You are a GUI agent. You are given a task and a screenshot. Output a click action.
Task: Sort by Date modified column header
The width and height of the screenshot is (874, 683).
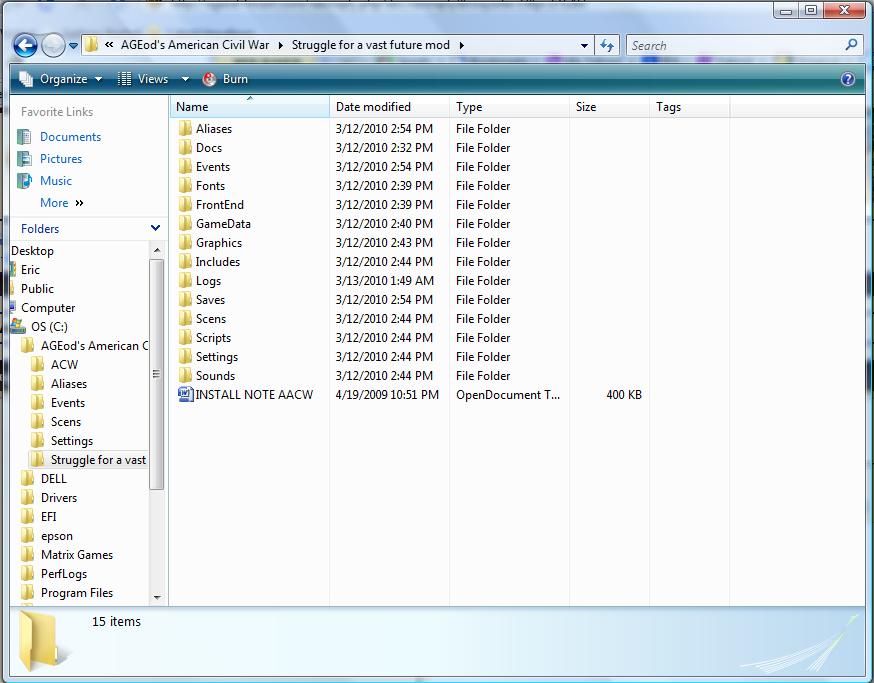373,107
